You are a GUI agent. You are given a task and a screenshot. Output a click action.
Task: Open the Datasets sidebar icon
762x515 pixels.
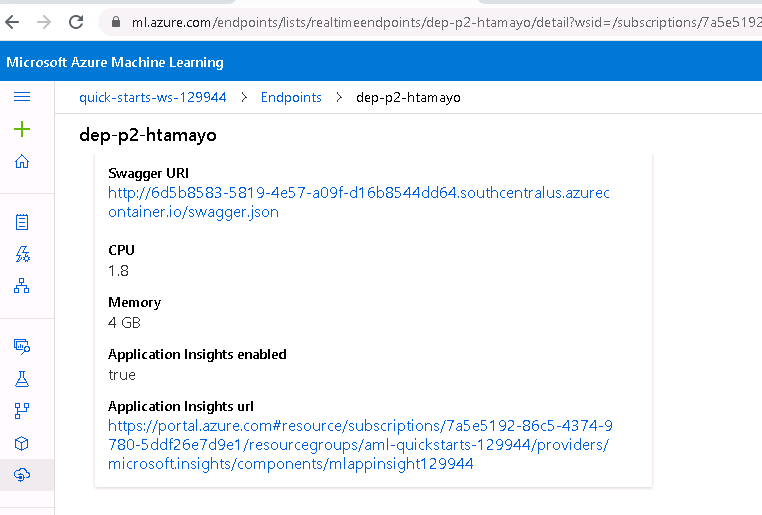pos(22,346)
